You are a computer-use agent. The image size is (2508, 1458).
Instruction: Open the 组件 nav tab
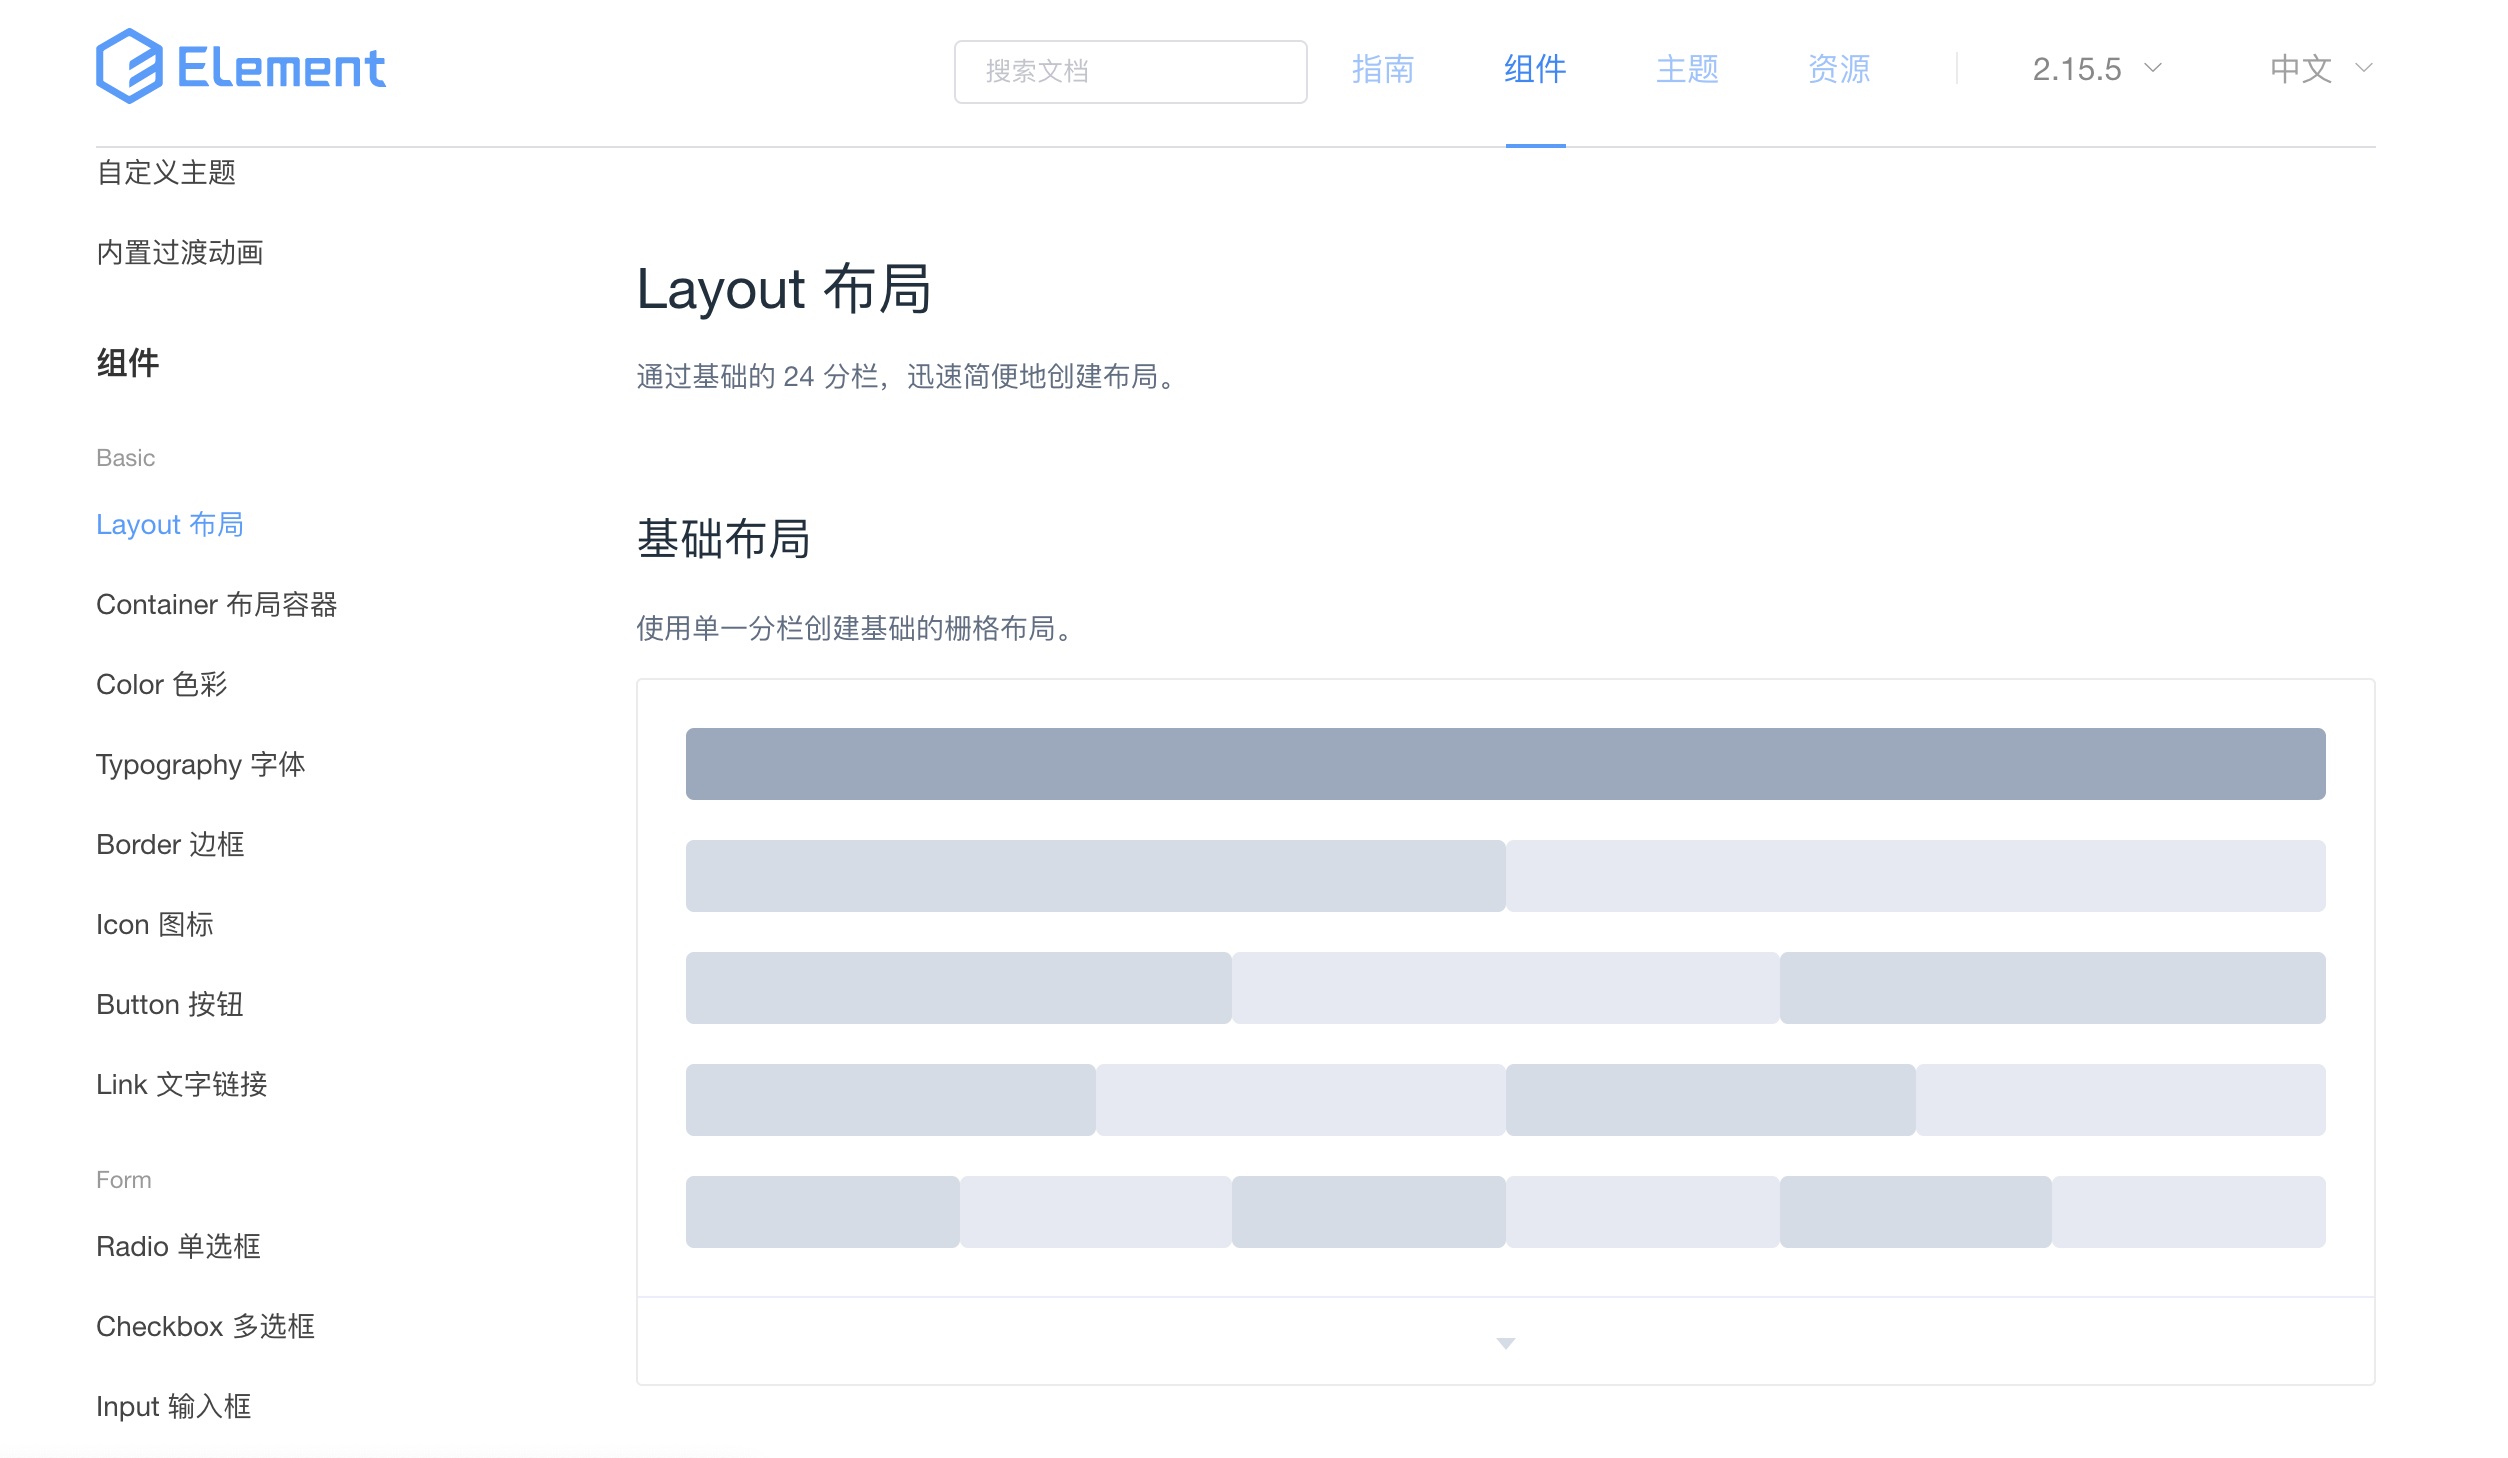tap(1535, 69)
